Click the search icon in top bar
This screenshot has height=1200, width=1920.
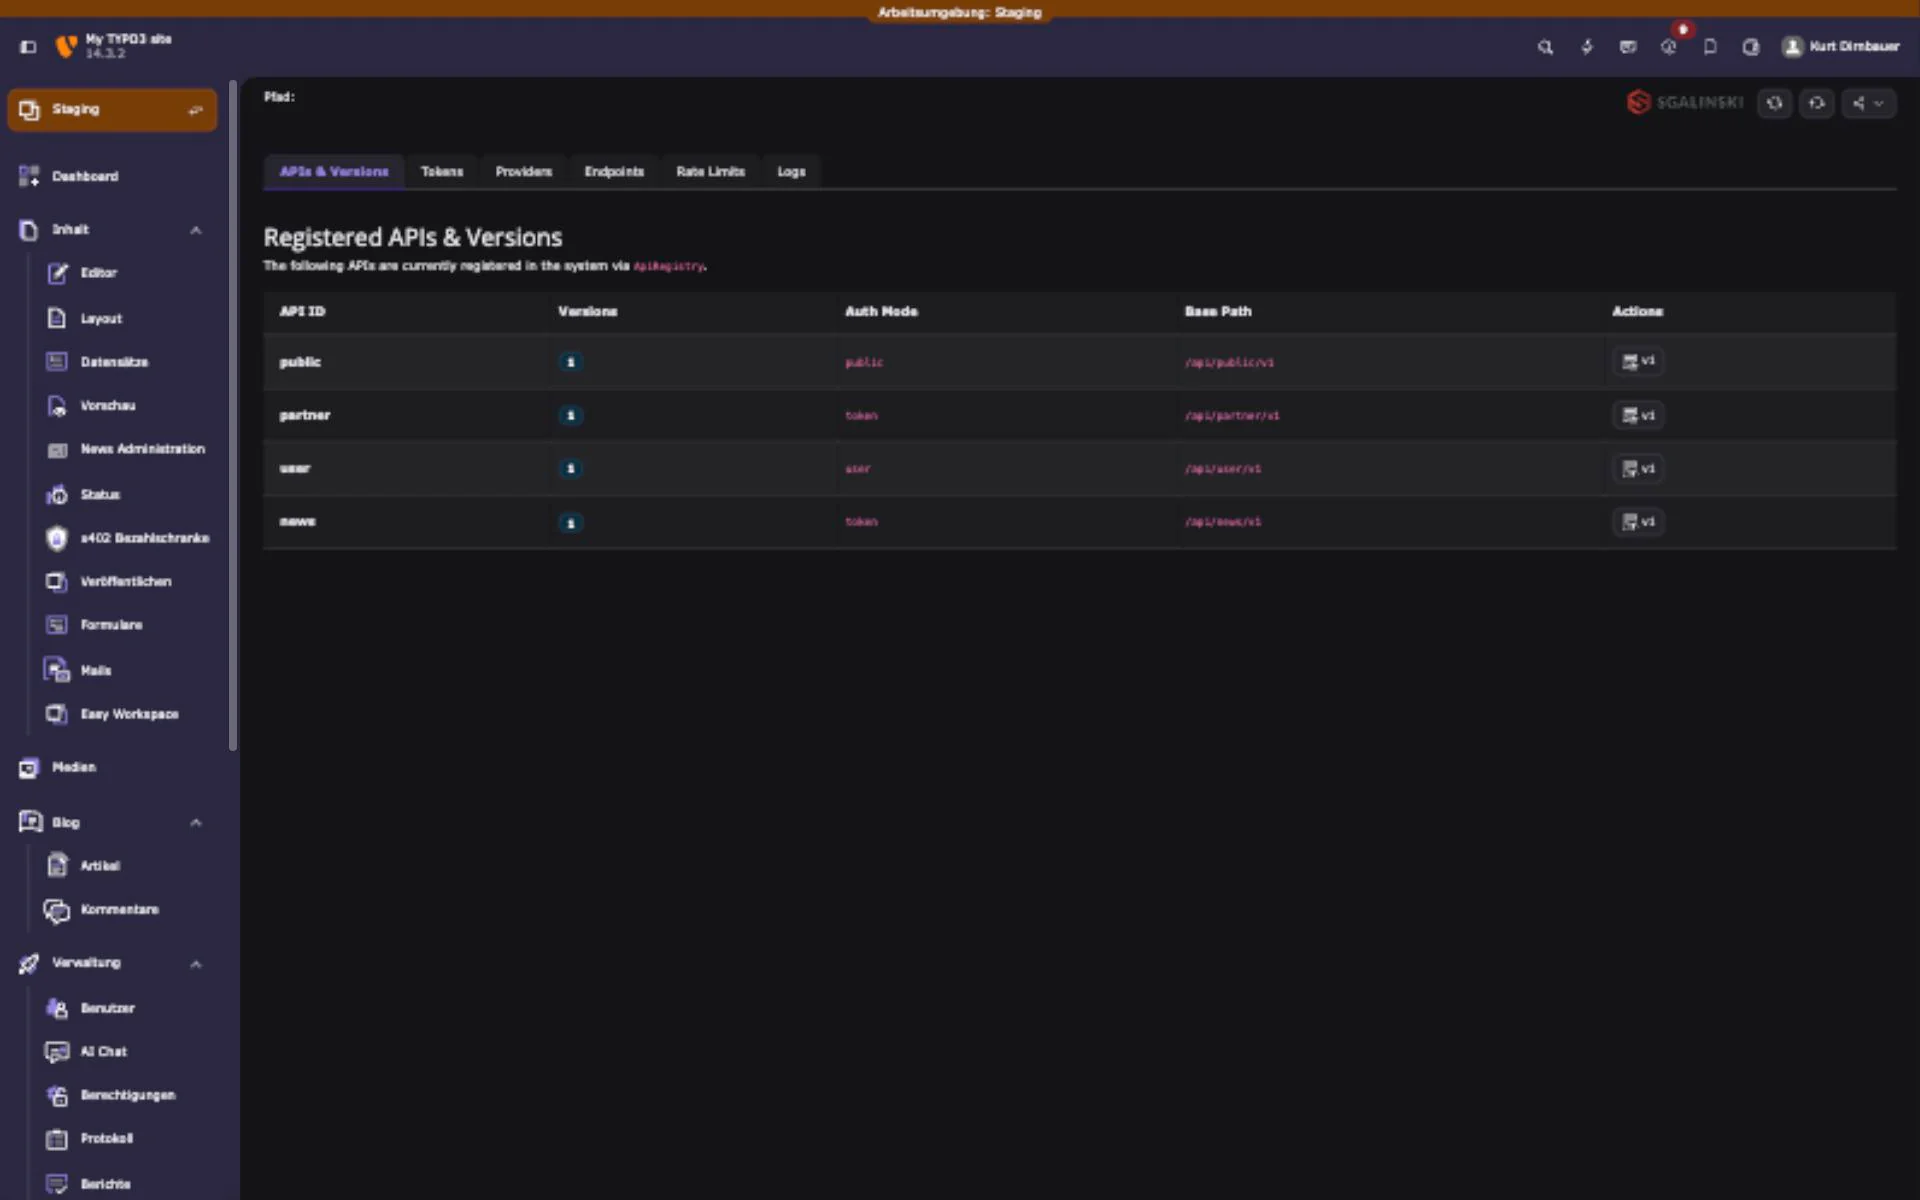[1545, 47]
